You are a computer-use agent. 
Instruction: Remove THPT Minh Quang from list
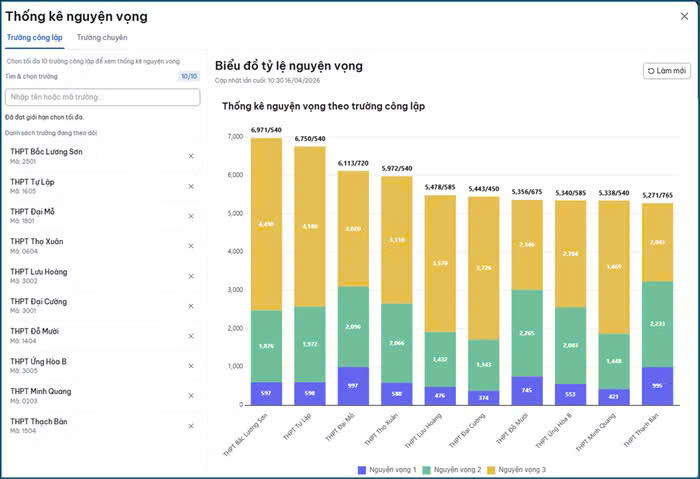point(191,395)
